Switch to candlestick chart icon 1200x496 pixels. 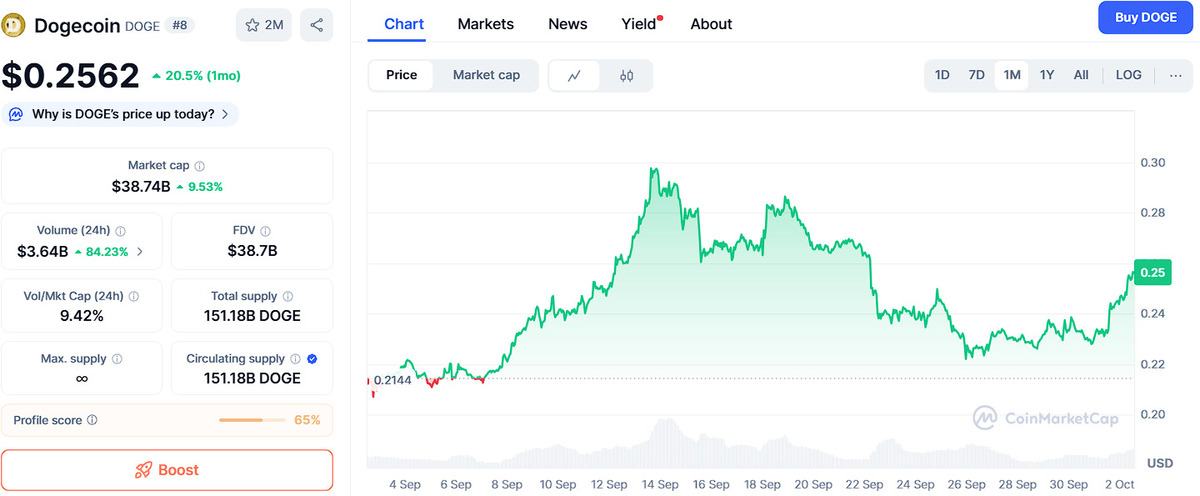(627, 76)
